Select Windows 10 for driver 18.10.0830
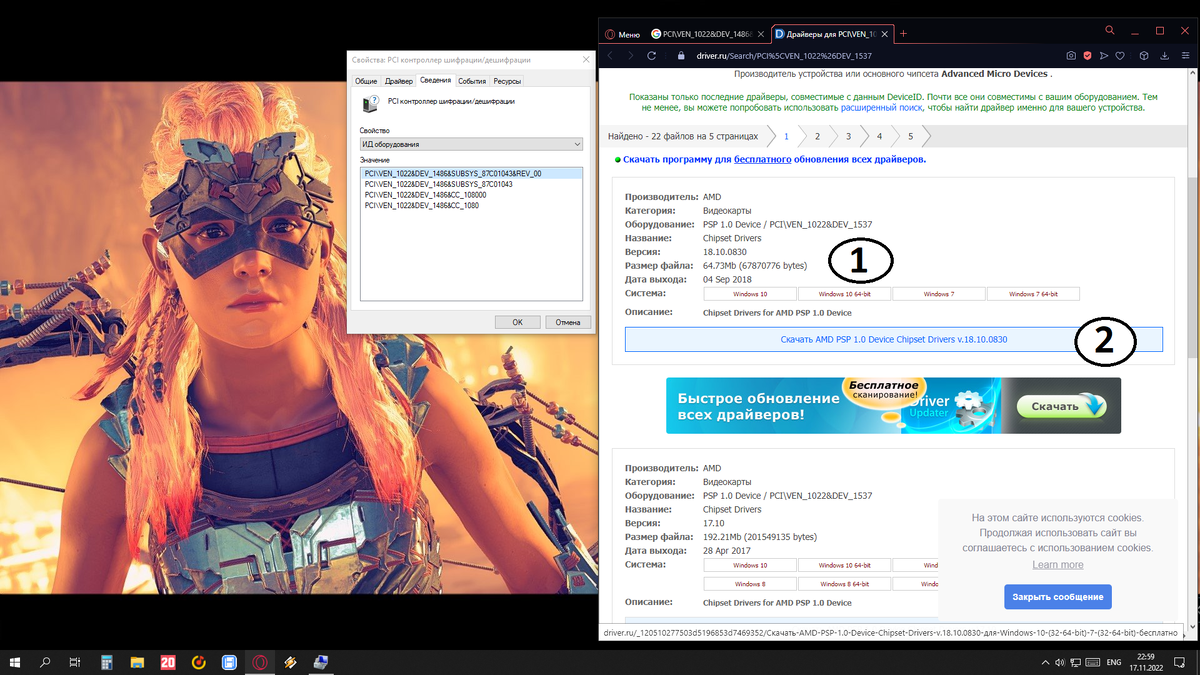This screenshot has height=675, width=1200. point(750,294)
